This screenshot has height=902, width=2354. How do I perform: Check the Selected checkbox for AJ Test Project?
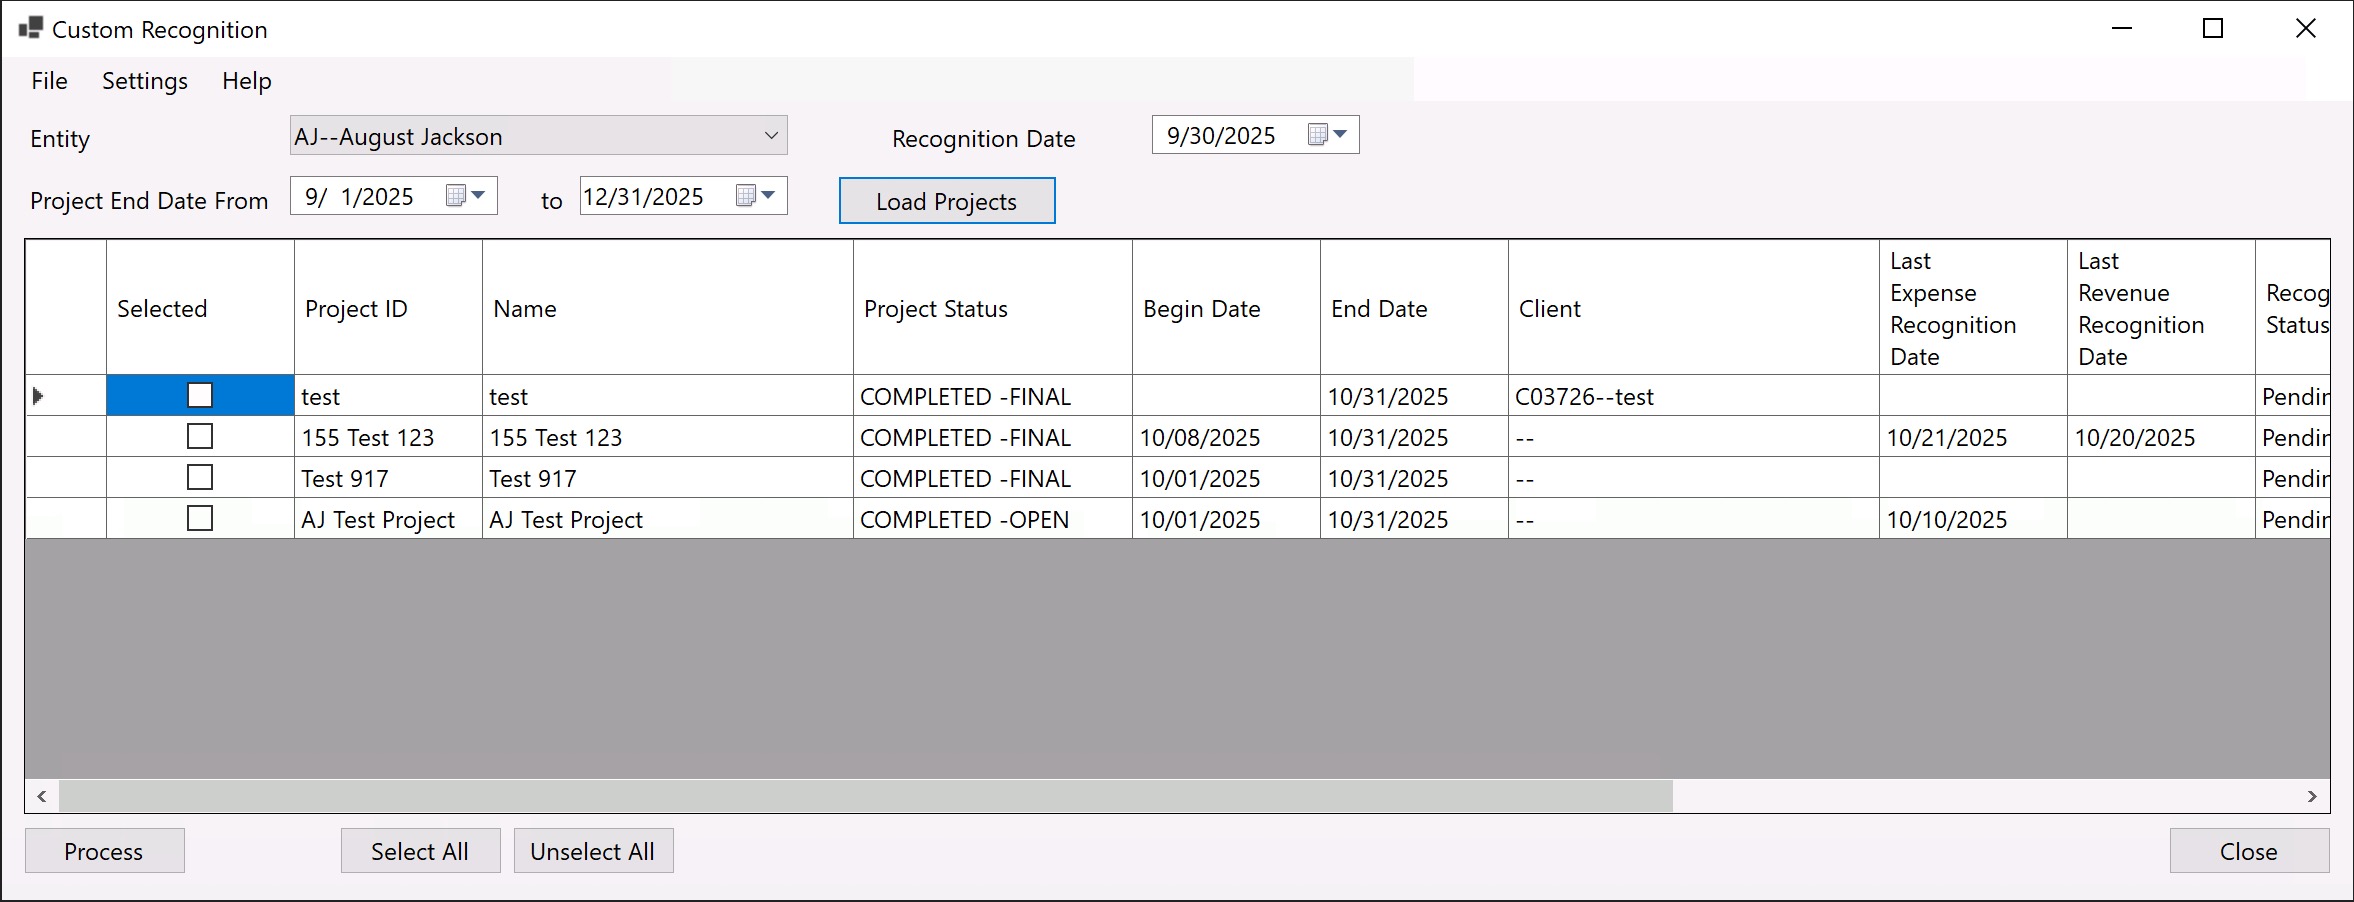pyautogui.click(x=200, y=518)
